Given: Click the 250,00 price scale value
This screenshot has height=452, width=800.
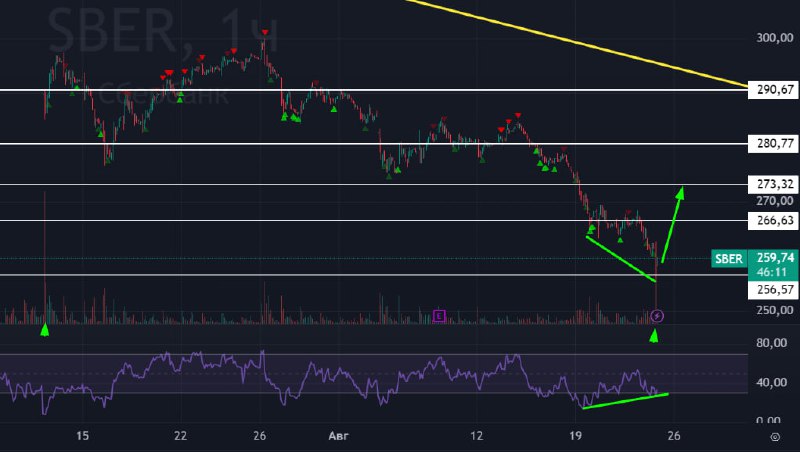Looking at the screenshot, I should [x=774, y=310].
